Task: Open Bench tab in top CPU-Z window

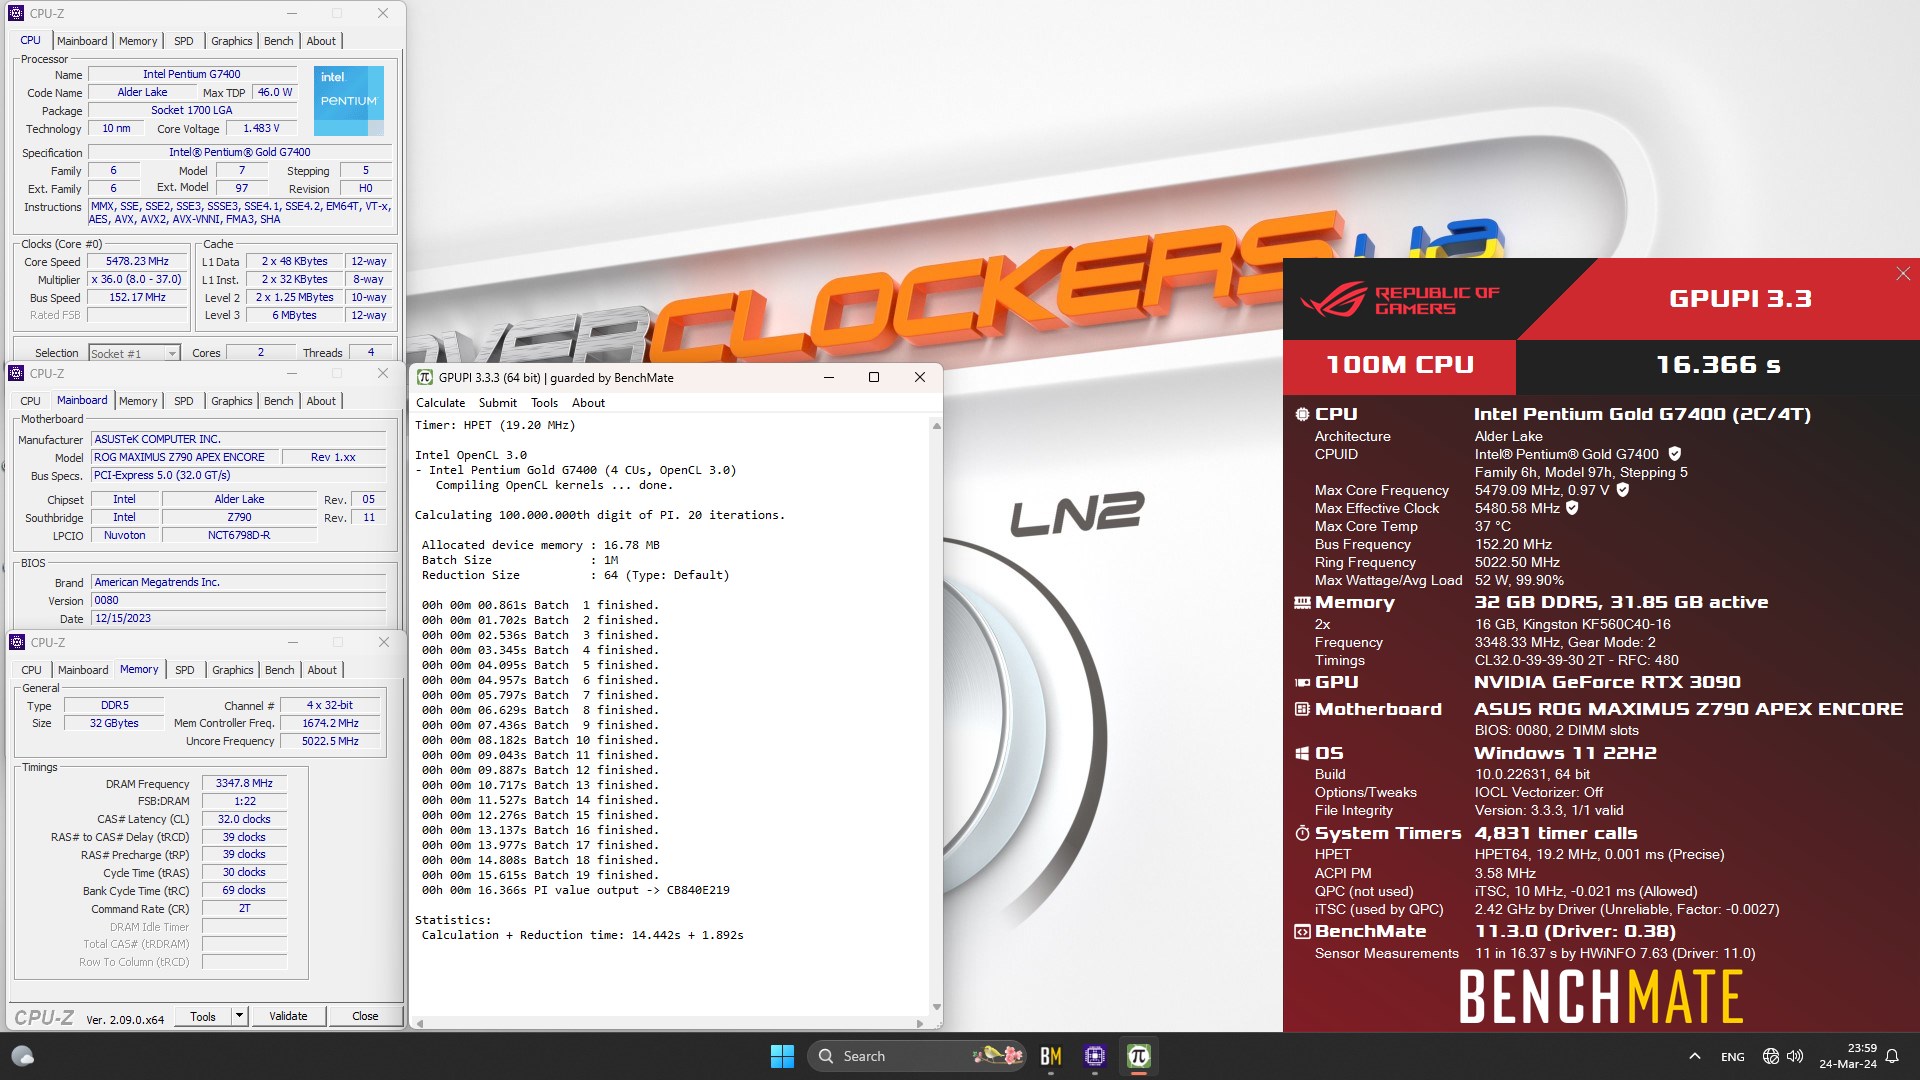Action: pos(279,41)
